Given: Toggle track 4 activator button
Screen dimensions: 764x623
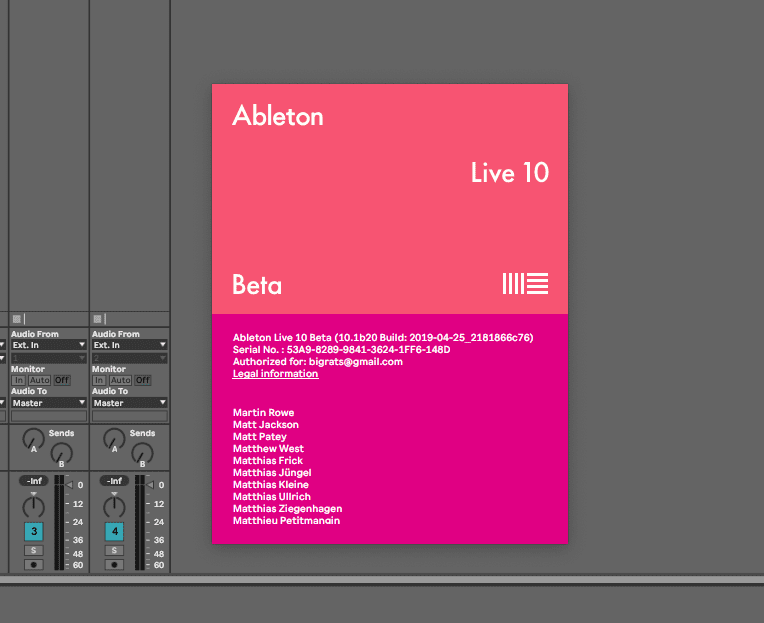Looking at the screenshot, I should coord(115,531).
